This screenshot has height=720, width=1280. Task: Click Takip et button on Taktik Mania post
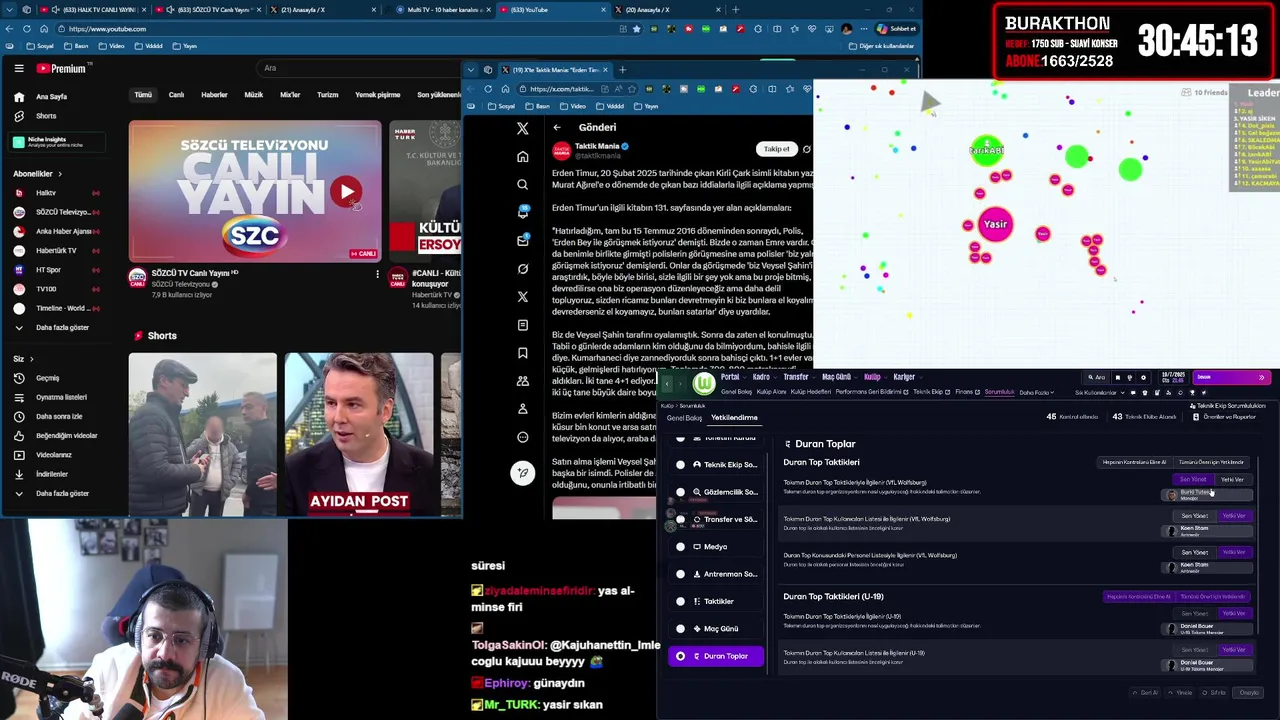777,149
